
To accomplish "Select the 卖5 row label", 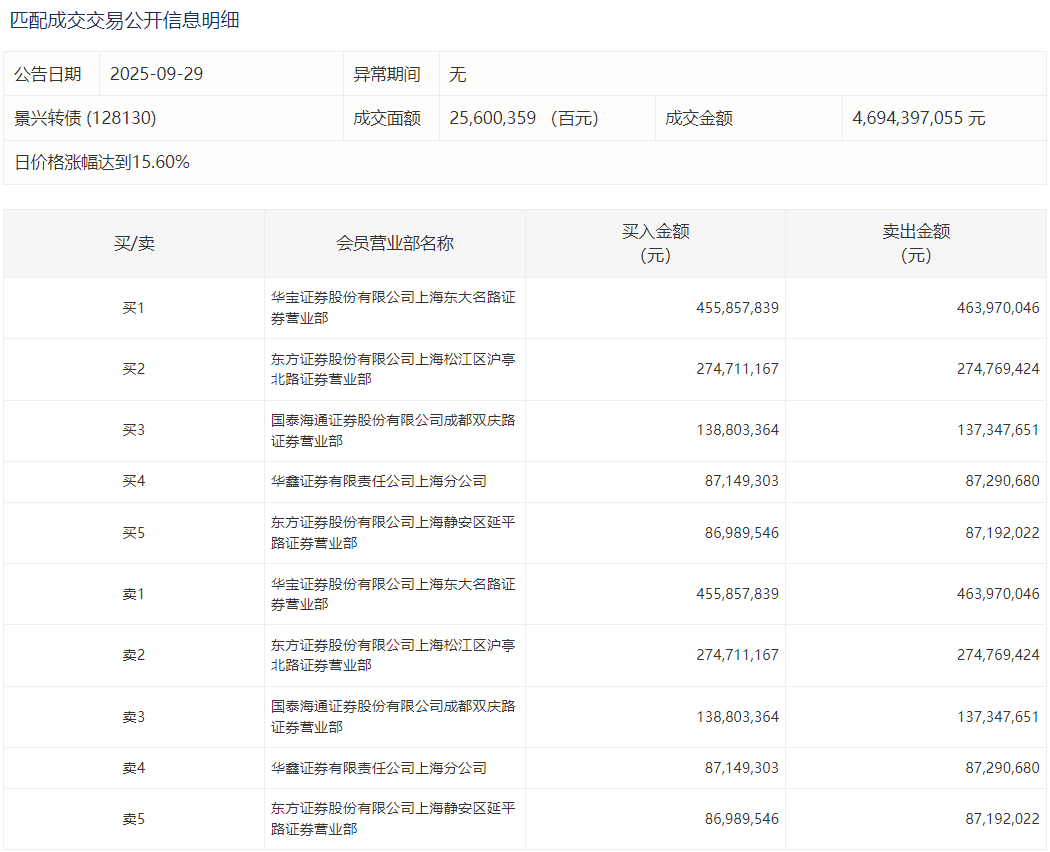I will (134, 819).
